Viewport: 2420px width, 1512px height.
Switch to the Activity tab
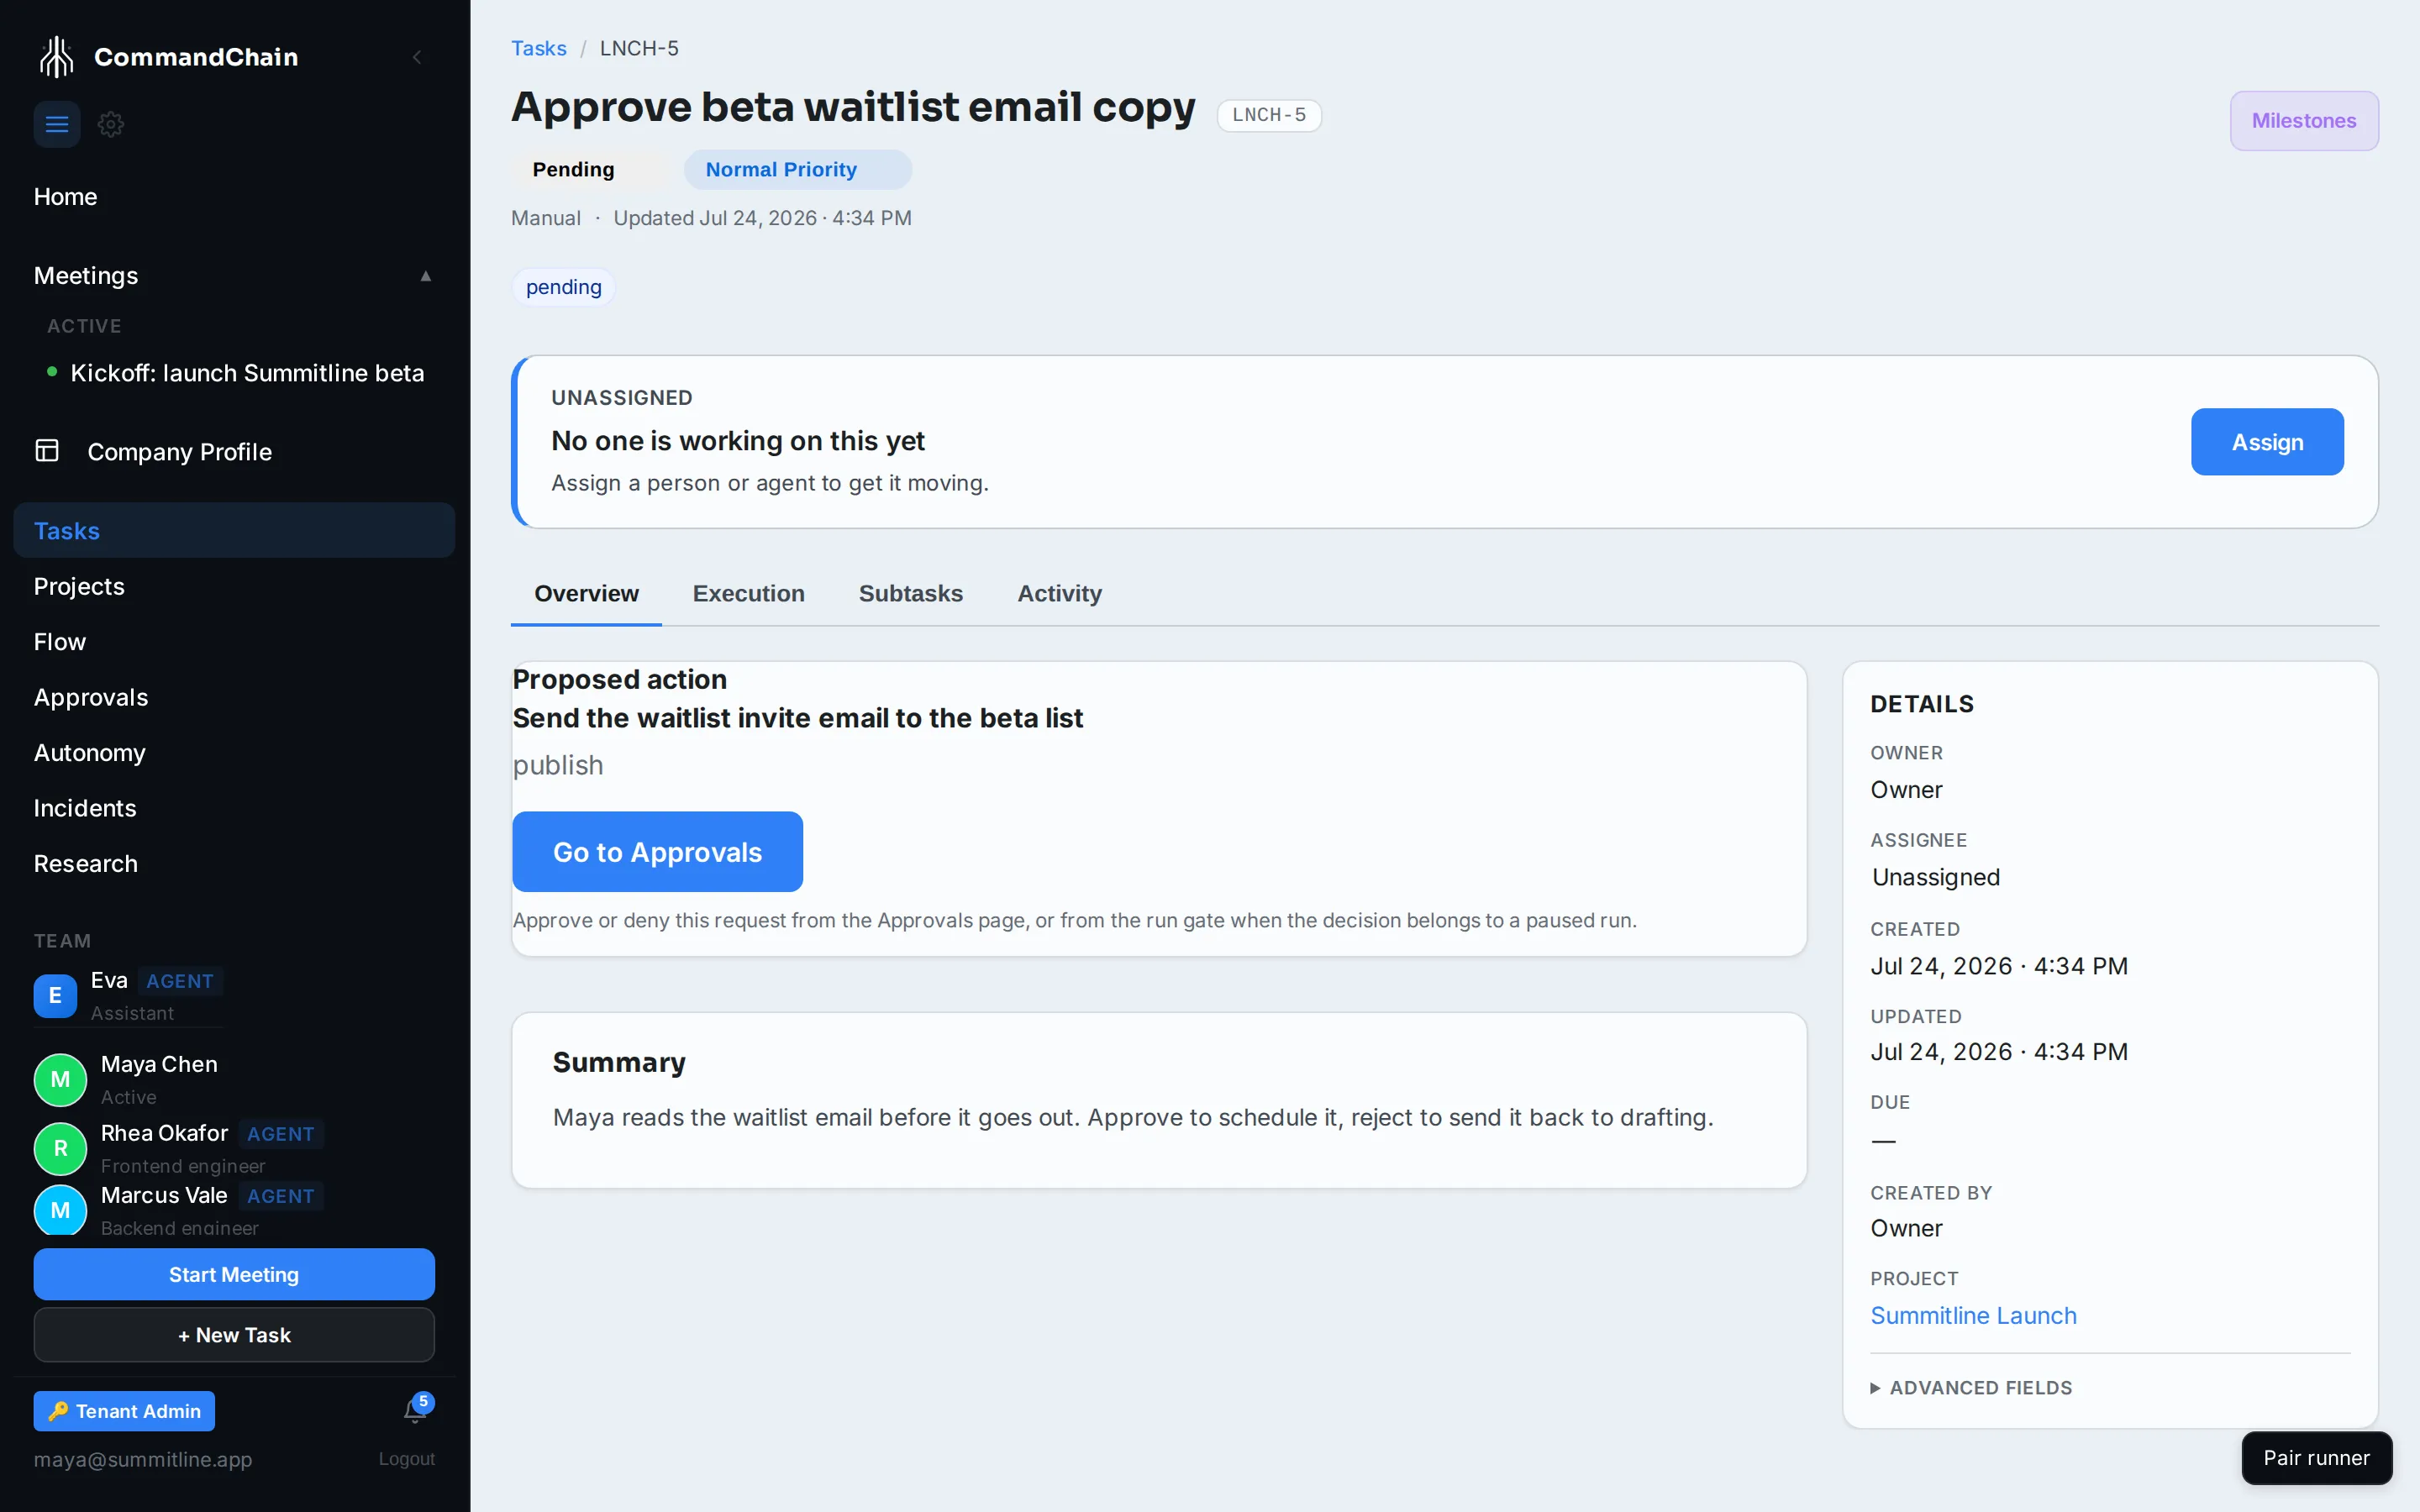click(x=1059, y=594)
